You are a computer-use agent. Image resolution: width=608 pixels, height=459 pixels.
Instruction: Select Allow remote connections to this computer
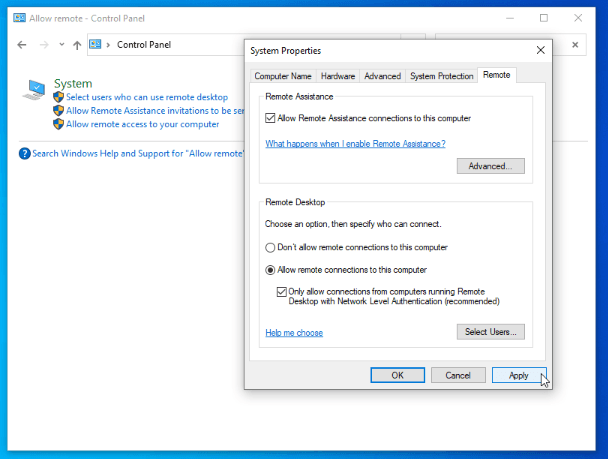coord(270,270)
